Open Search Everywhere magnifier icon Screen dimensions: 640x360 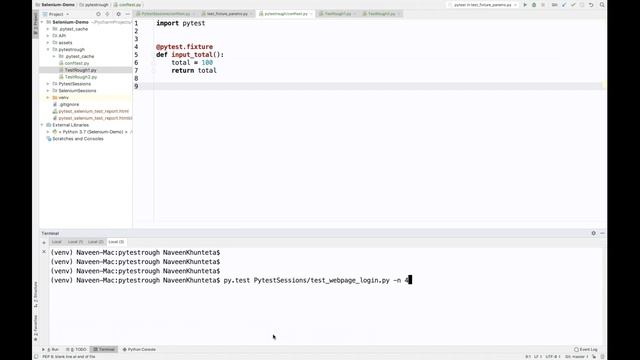pyautogui.click(x=602, y=5)
